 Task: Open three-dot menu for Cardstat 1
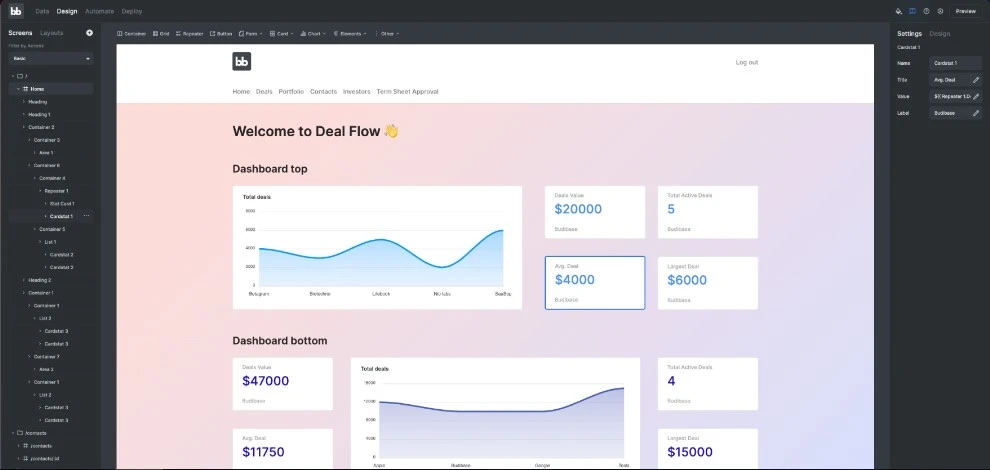[87, 216]
